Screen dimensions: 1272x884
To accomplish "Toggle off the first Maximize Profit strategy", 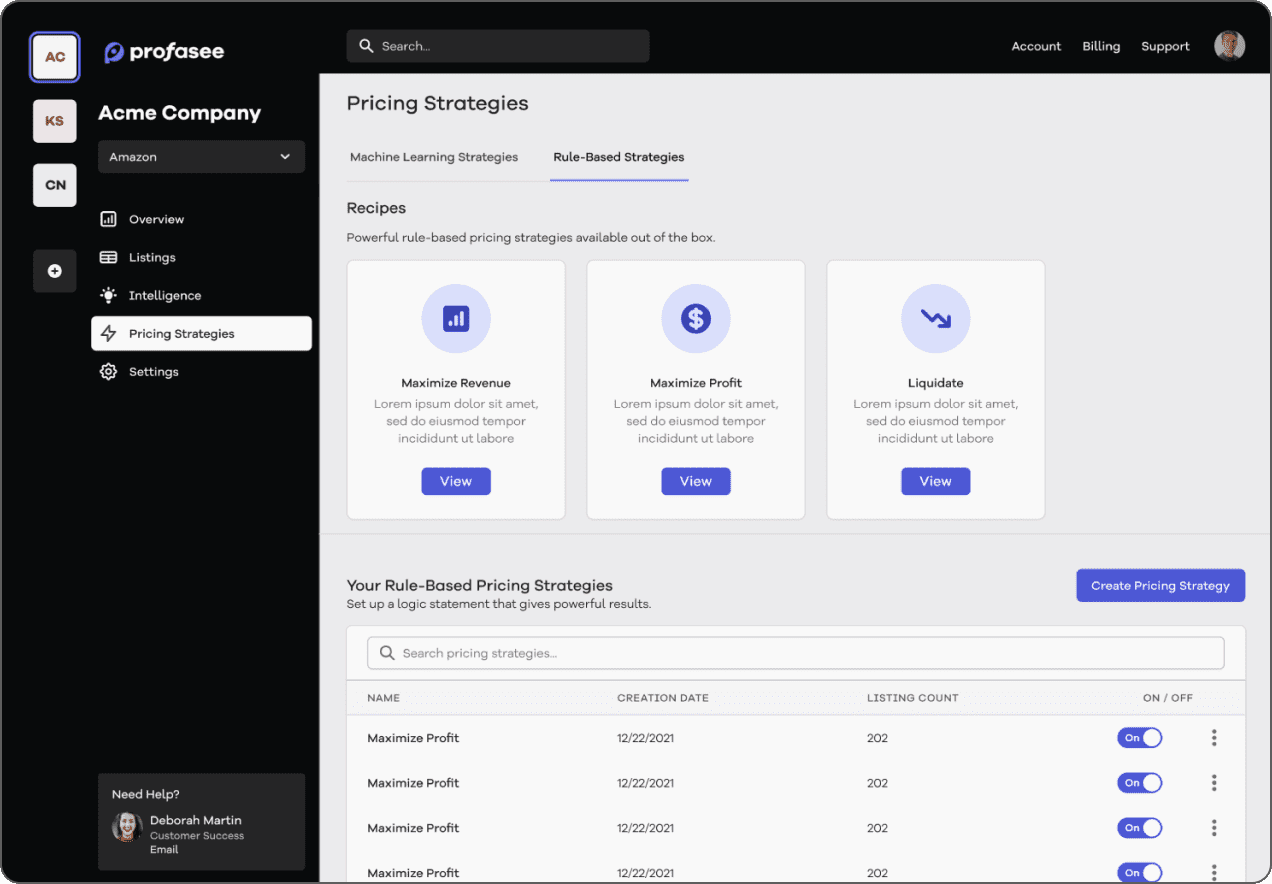I will 1140,738.
